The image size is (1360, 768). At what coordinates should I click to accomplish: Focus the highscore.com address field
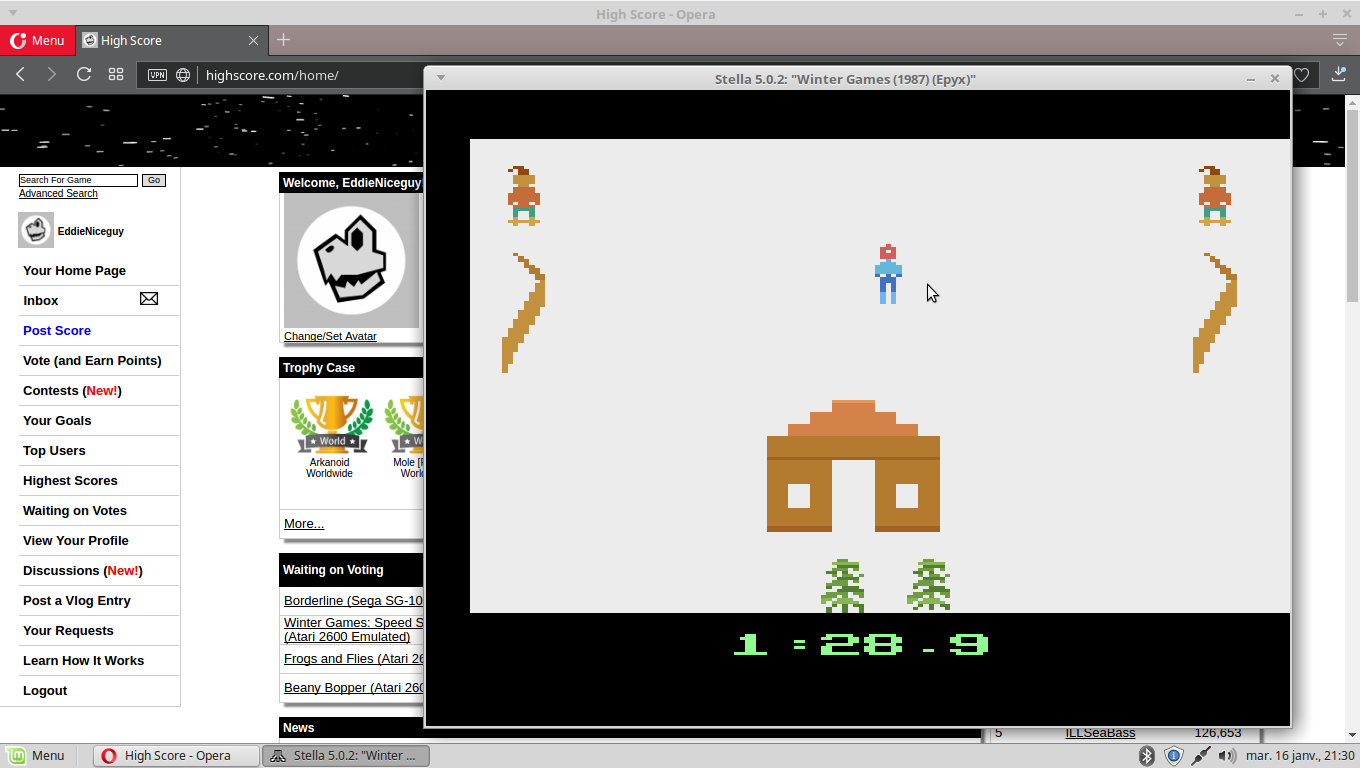coord(272,75)
